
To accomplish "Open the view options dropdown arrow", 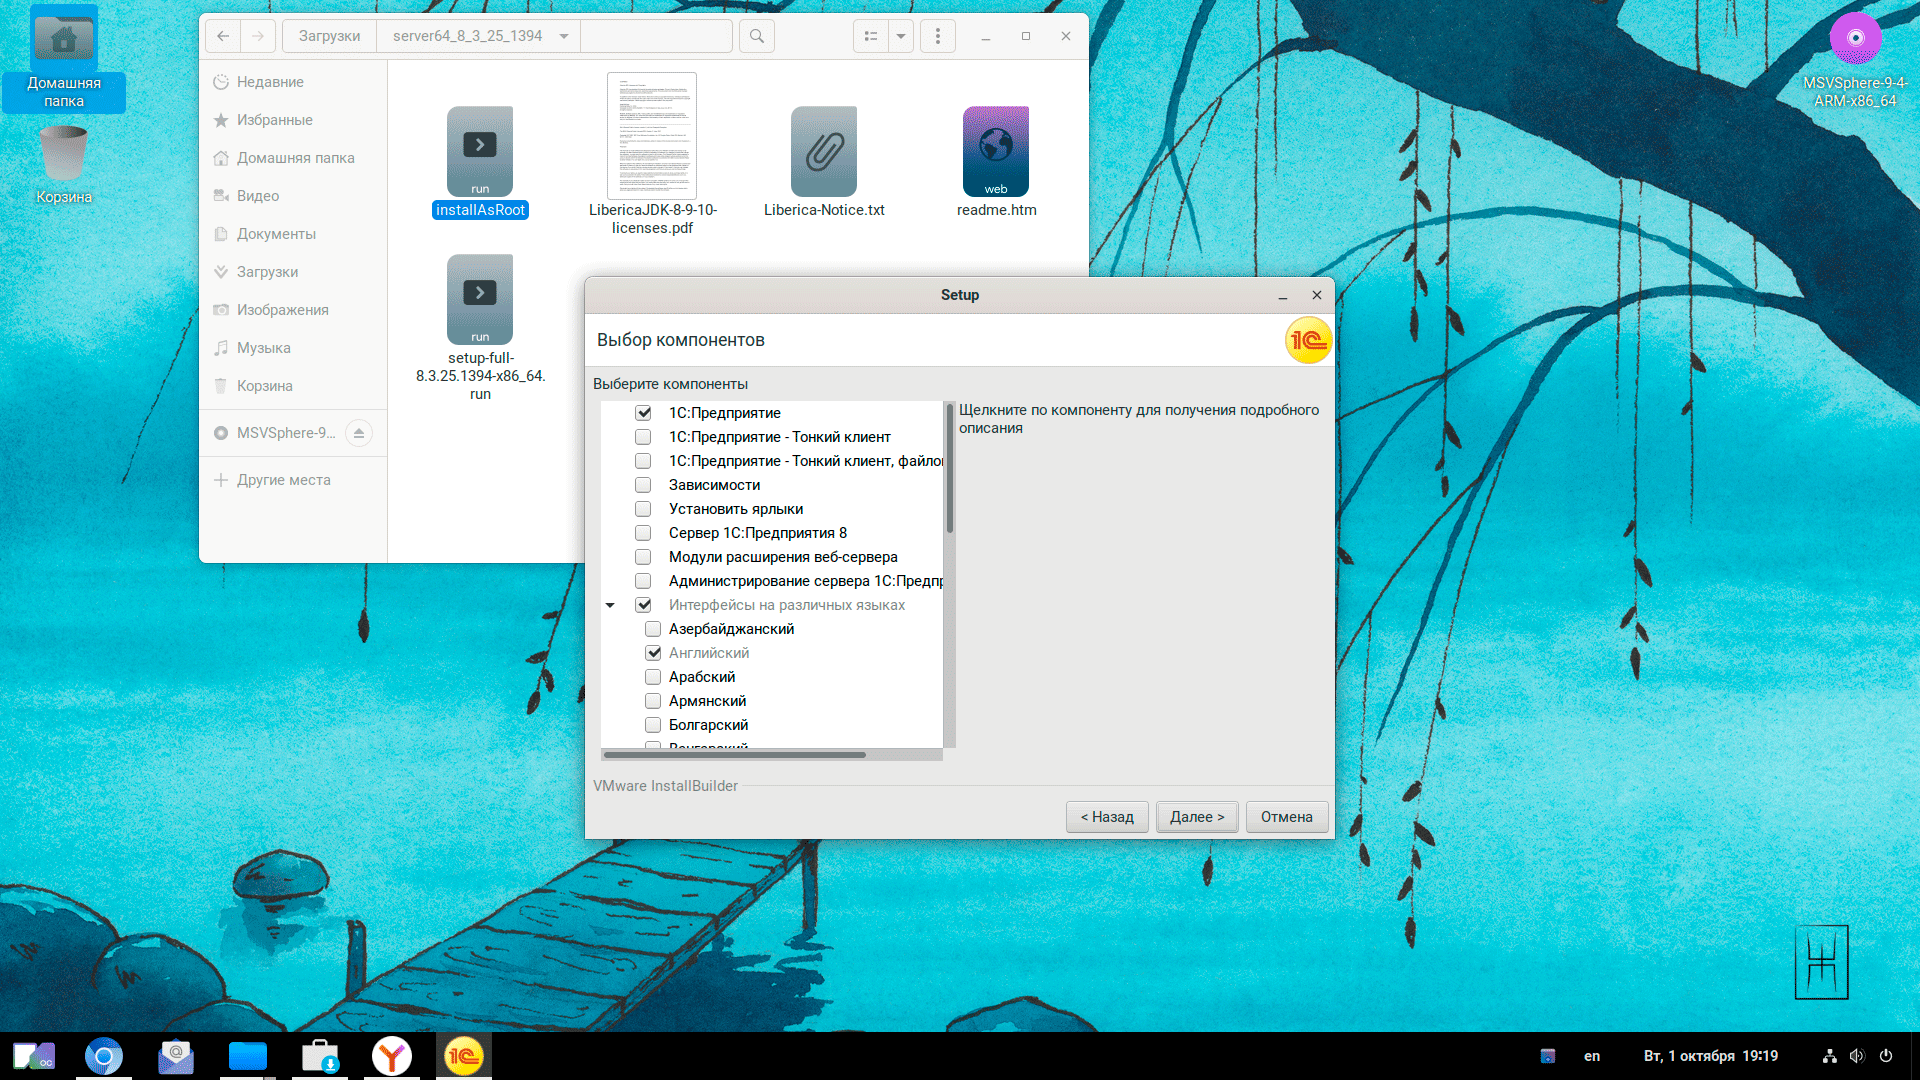I will coord(901,36).
